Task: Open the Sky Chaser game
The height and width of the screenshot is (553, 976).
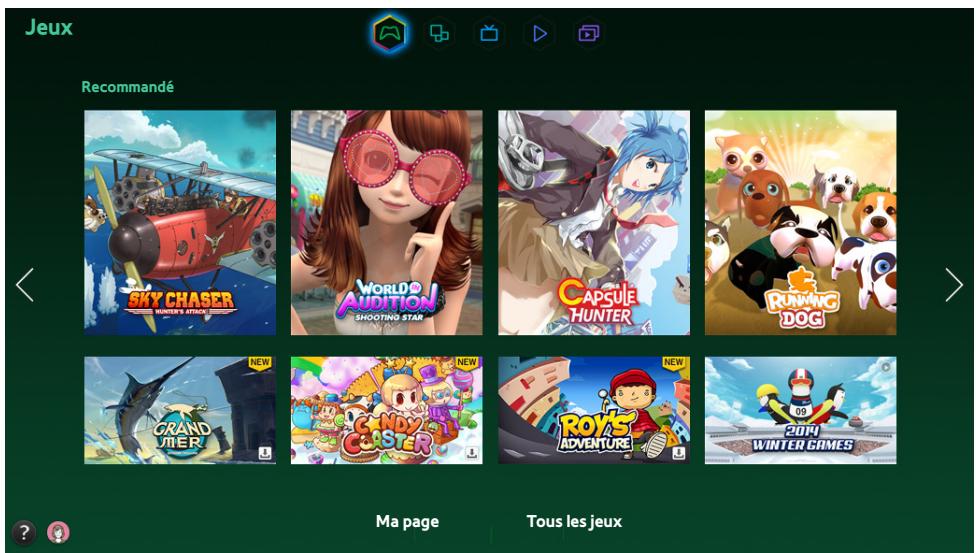Action: [x=180, y=222]
